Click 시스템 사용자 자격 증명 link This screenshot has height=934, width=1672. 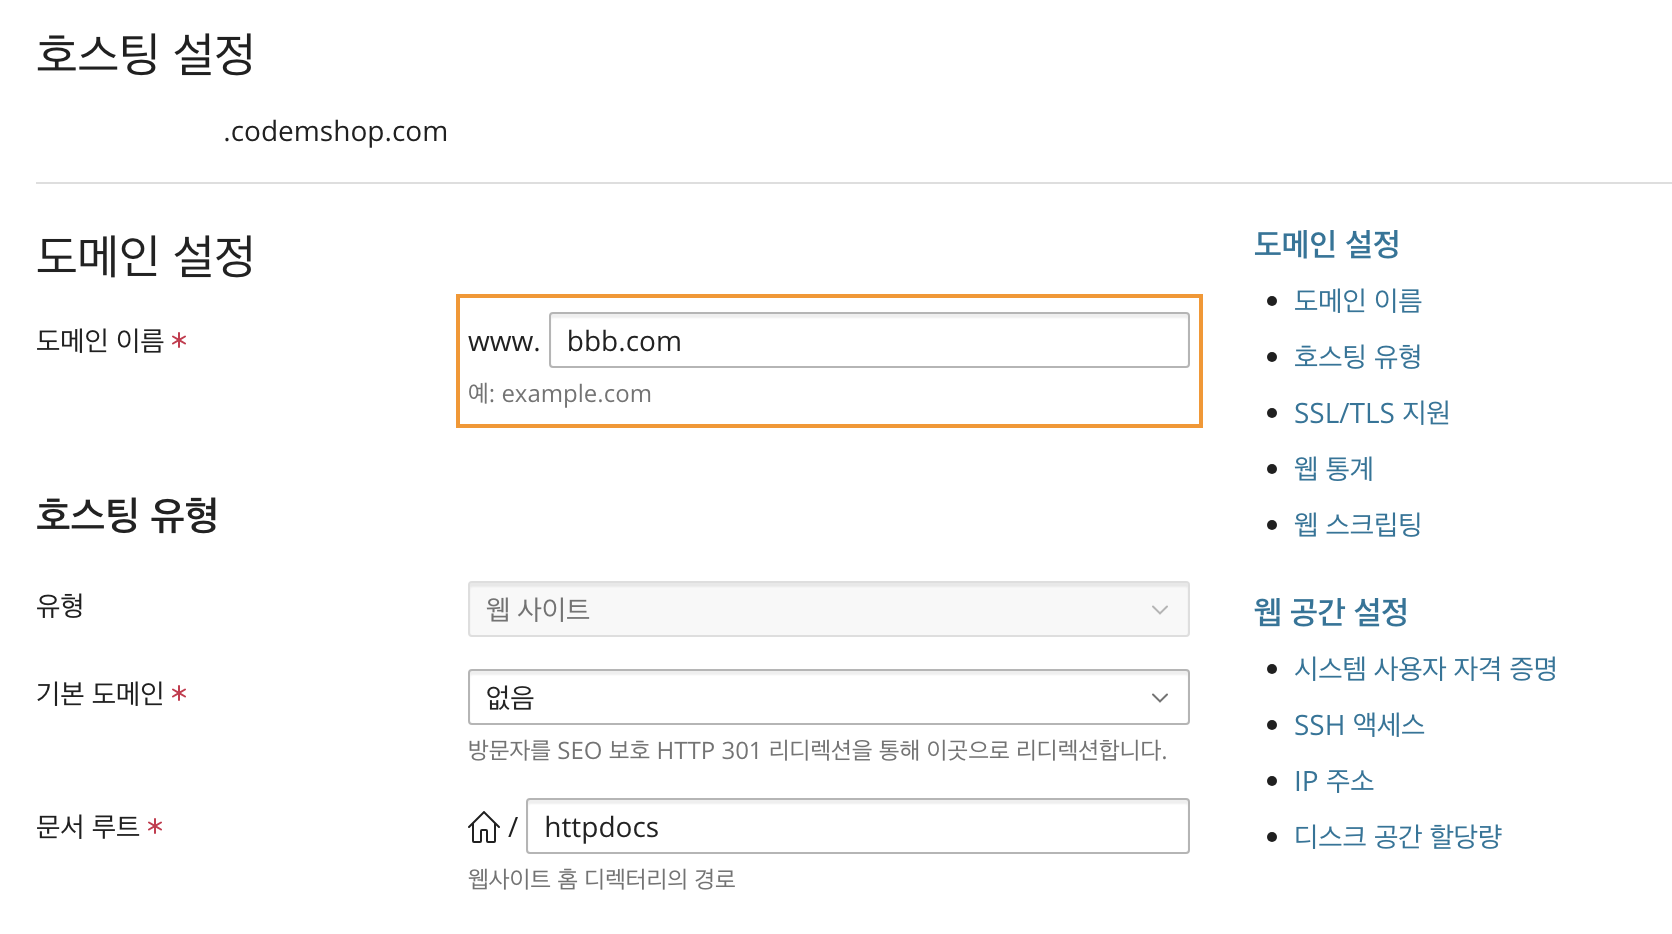1425,669
